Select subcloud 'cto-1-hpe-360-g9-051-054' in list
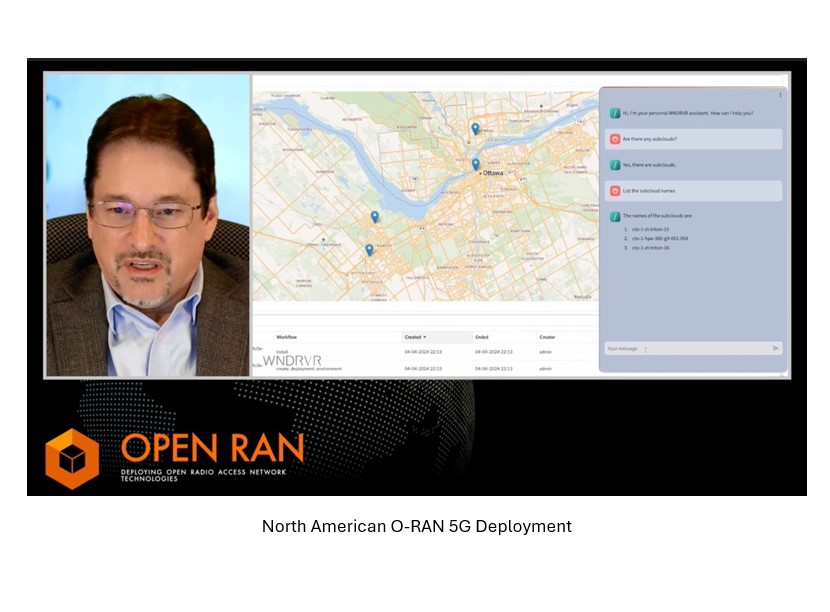This screenshot has height=612, width=830. click(x=660, y=238)
